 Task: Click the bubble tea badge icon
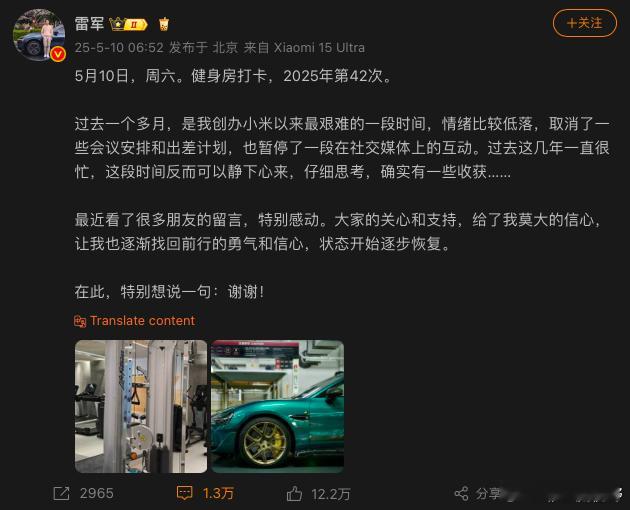(164, 24)
